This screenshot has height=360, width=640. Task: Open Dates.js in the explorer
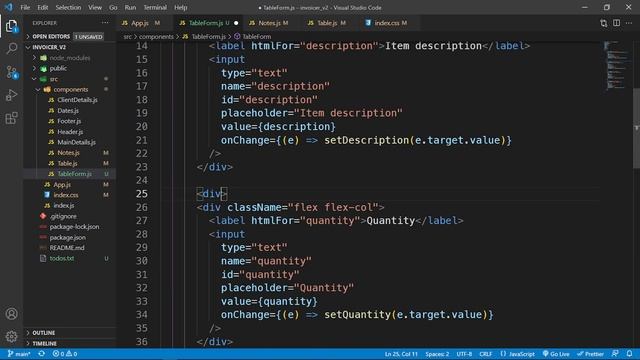pos(68,111)
